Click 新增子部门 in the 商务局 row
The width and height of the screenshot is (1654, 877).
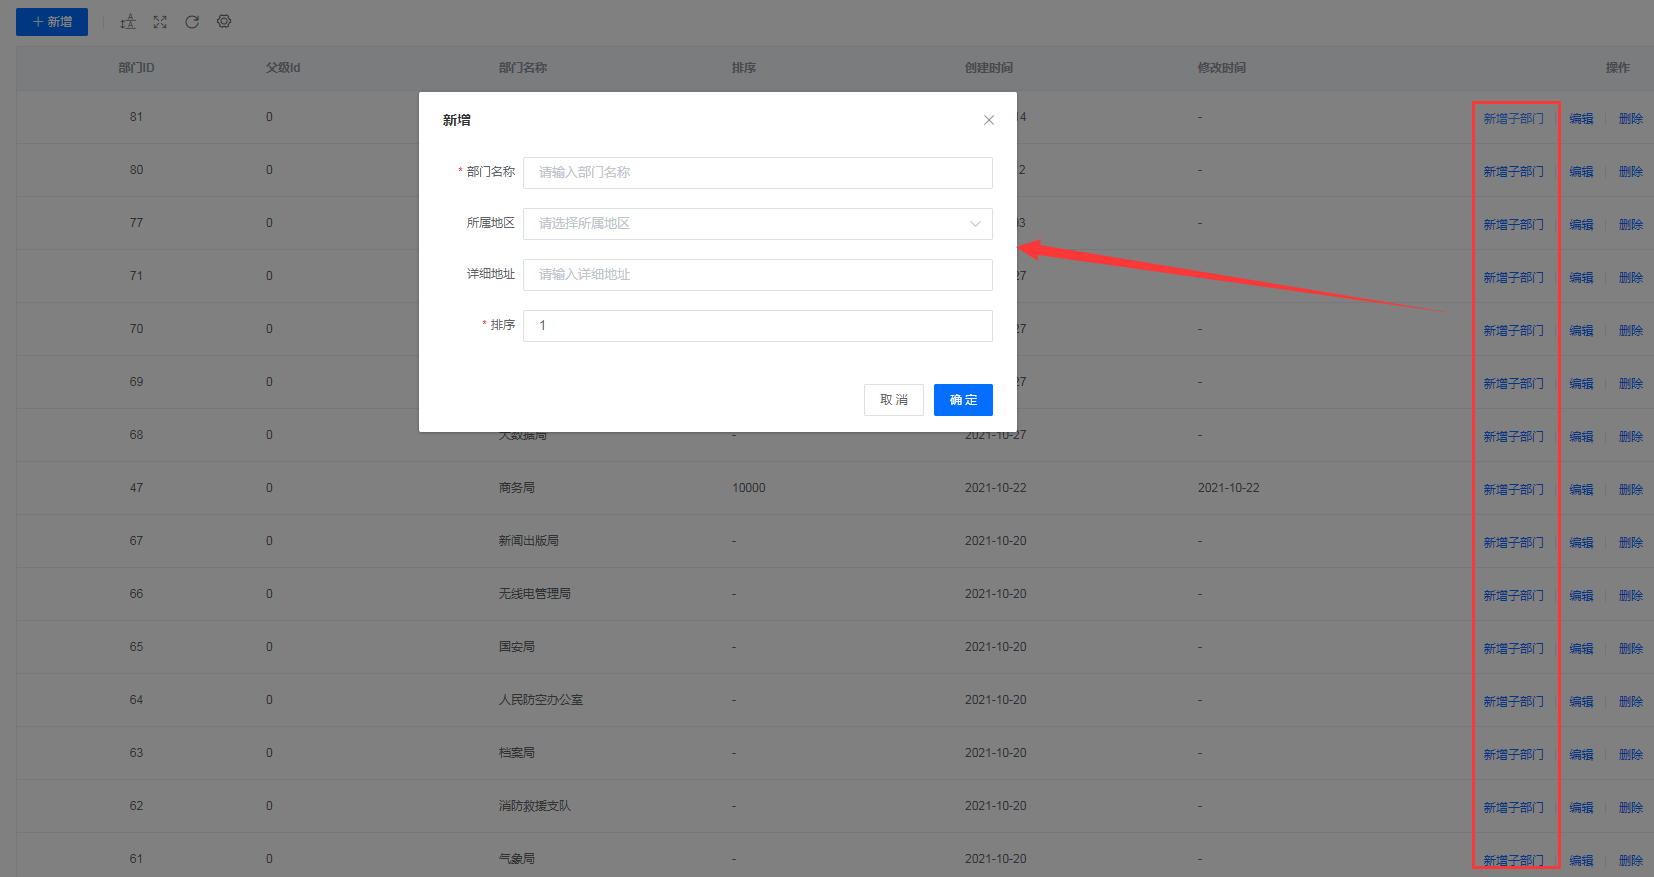[x=1513, y=490]
